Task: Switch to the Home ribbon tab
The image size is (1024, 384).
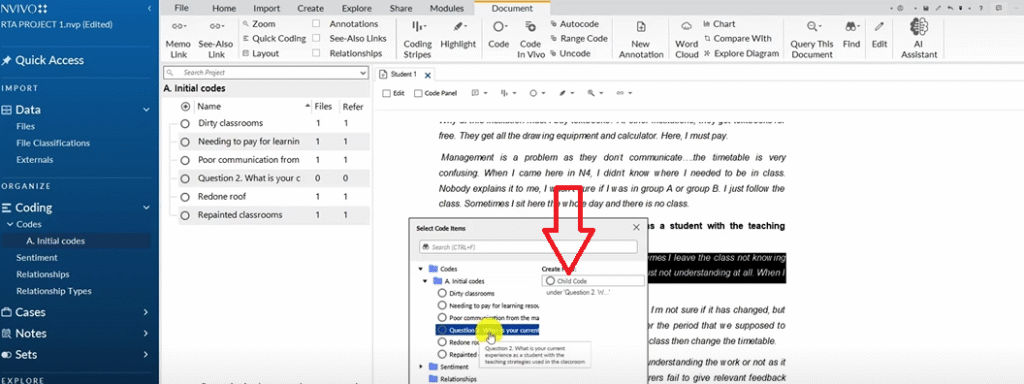Action: 224,8
